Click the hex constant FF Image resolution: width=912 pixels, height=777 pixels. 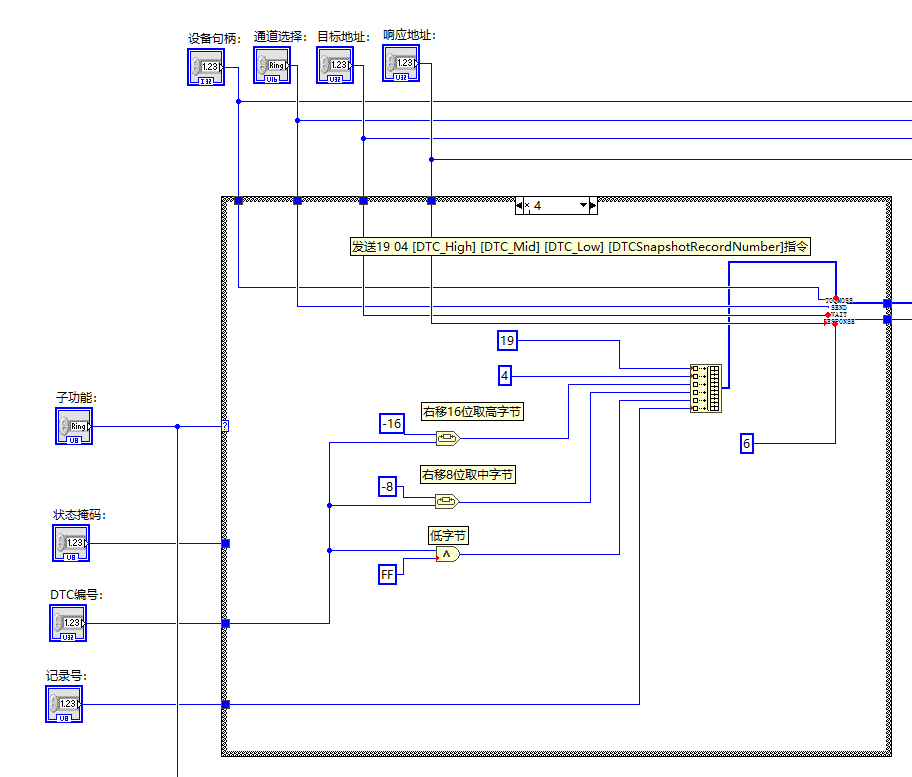[387, 575]
